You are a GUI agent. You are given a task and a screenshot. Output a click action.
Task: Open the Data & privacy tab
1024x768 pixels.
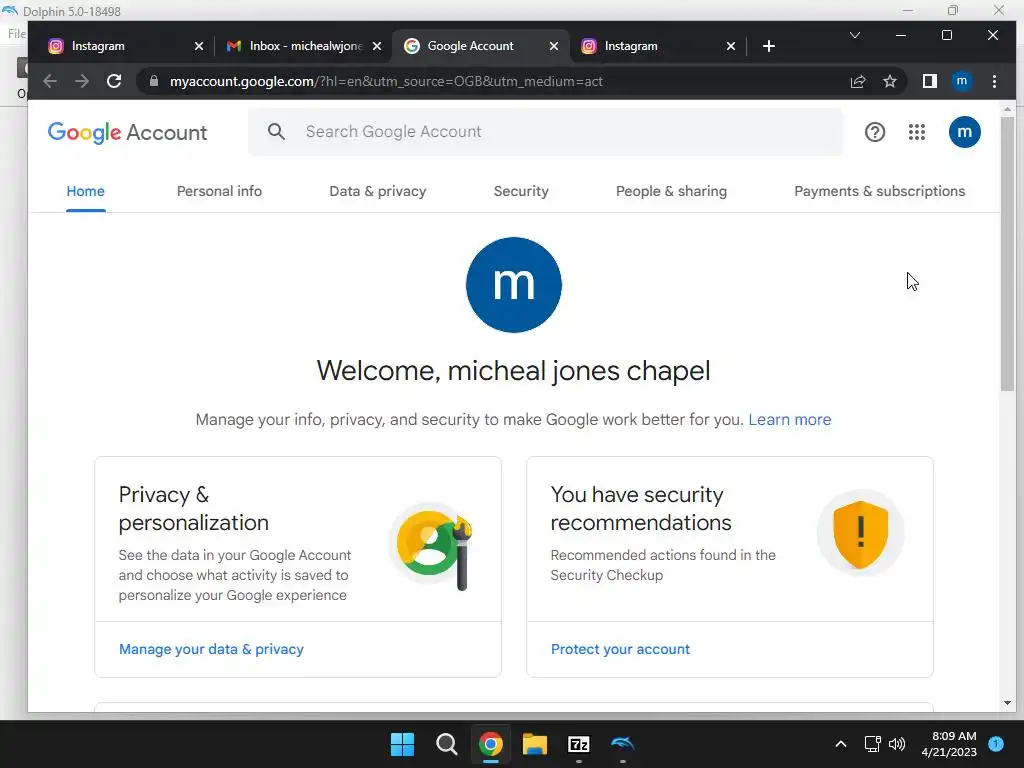pos(377,191)
